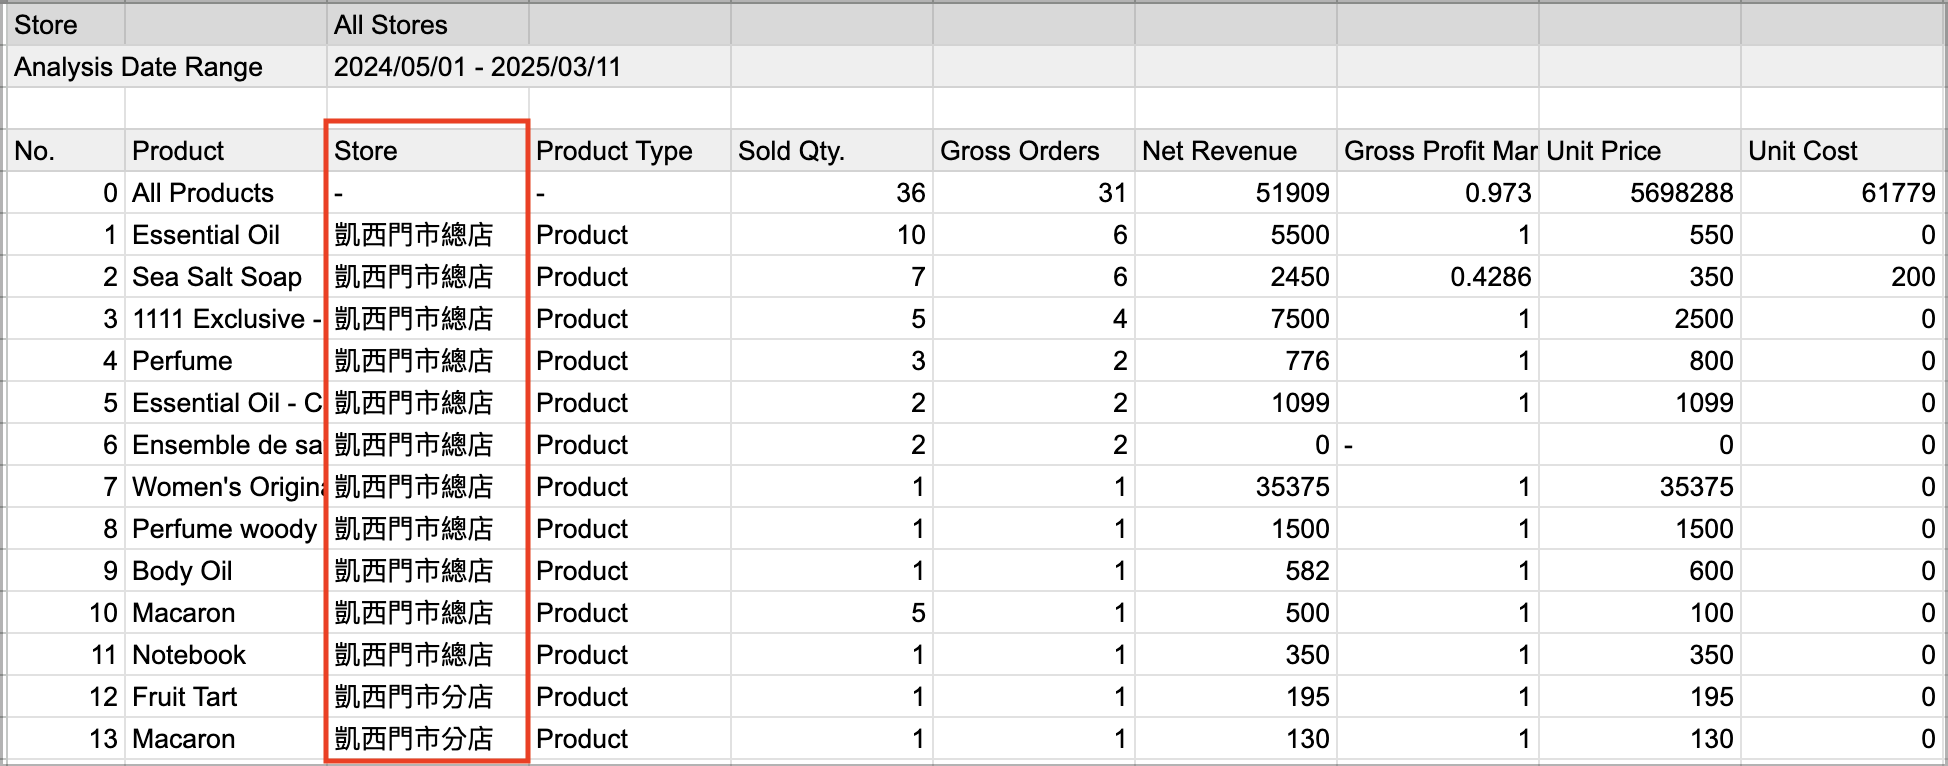Select unit price 2500 cell
Image resolution: width=1948 pixels, height=766 pixels.
coord(1640,319)
